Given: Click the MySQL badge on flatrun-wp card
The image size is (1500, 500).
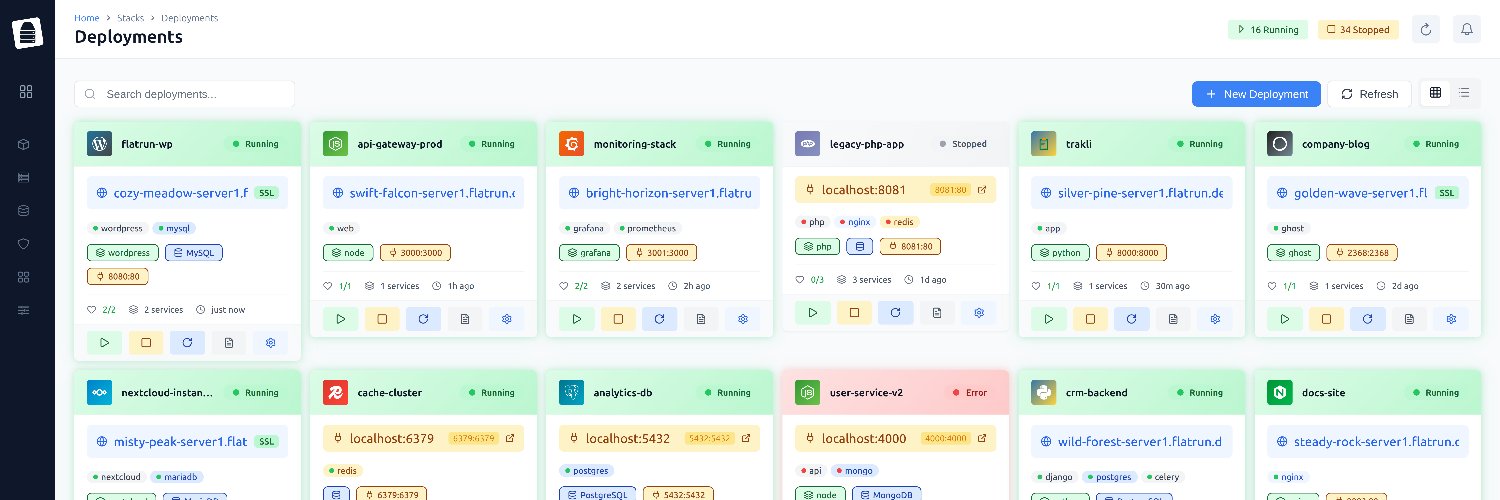Looking at the screenshot, I should (x=194, y=252).
